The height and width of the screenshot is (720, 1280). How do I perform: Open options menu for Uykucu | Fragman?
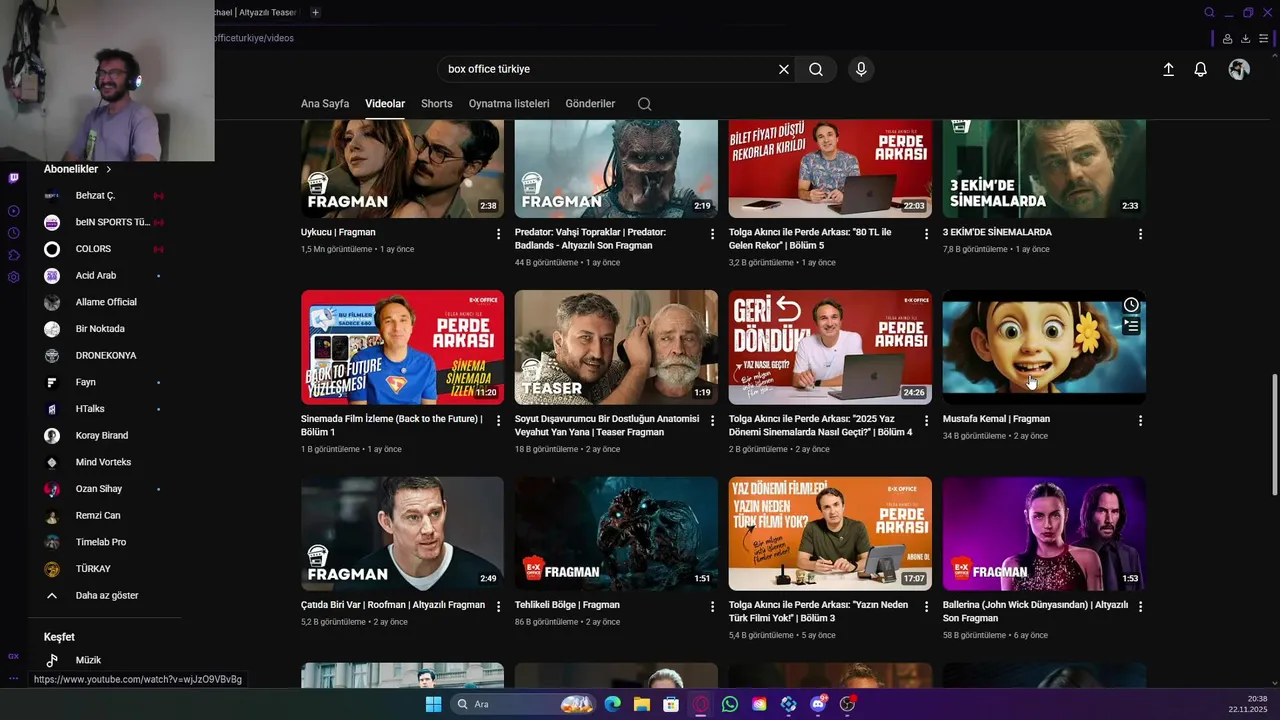pos(498,234)
